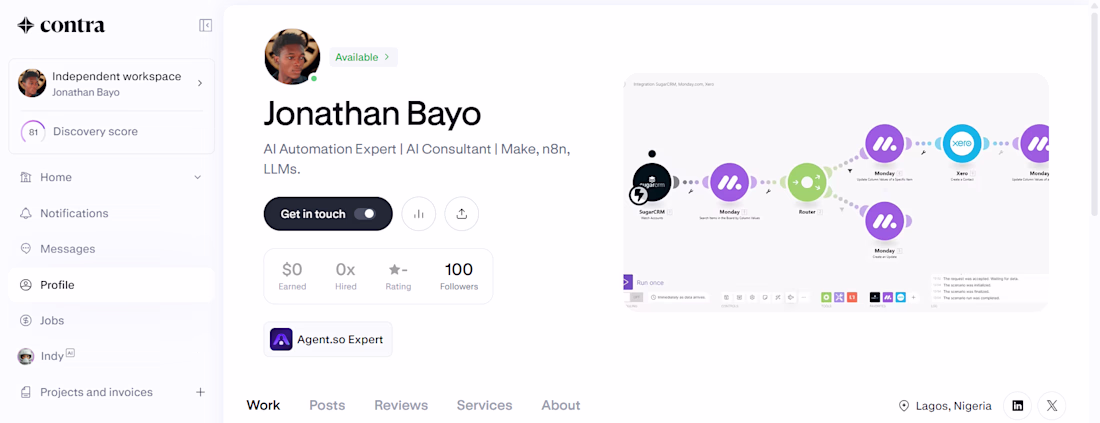The height and width of the screenshot is (423, 1100).
Task: Expand the Home chevron
Action: tap(197, 177)
